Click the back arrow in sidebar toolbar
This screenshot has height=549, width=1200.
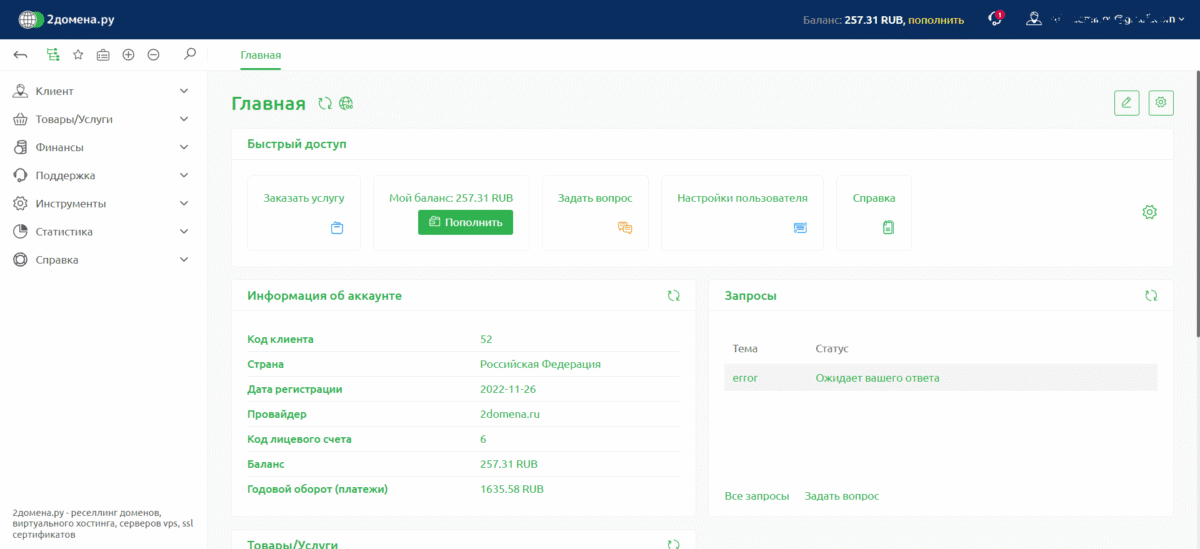click(20, 55)
